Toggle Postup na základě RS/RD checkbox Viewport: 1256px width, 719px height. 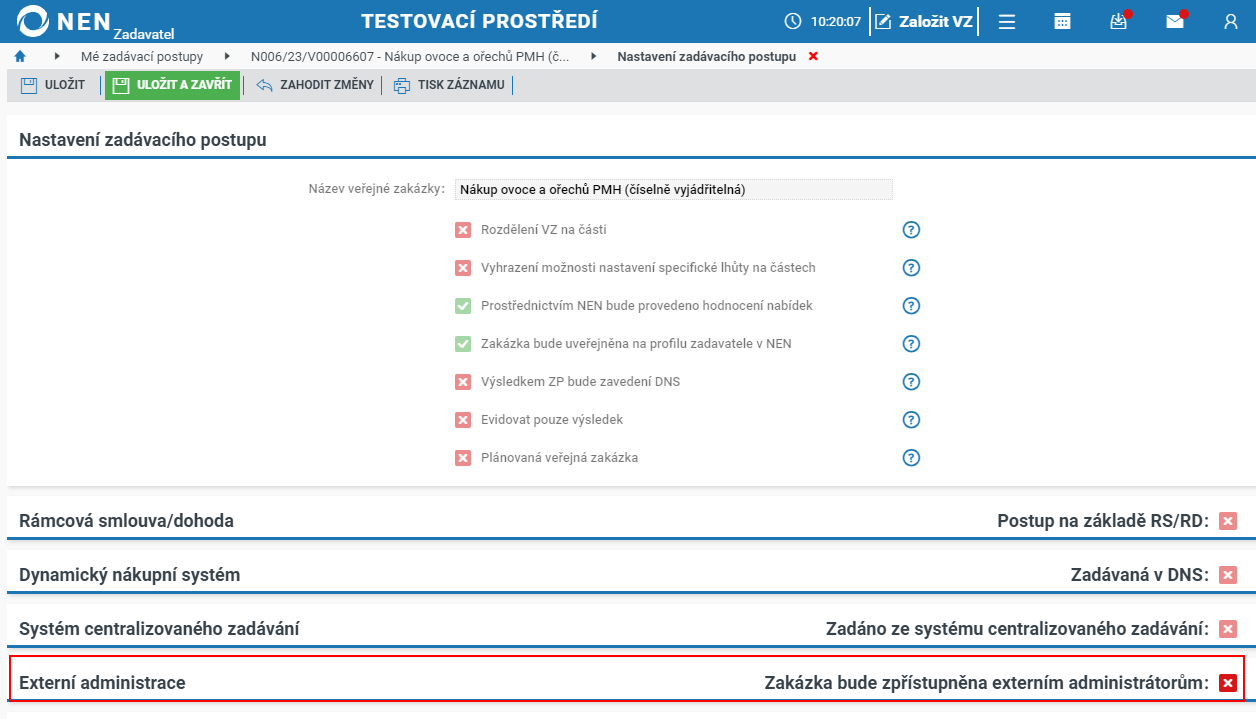click(x=1228, y=521)
